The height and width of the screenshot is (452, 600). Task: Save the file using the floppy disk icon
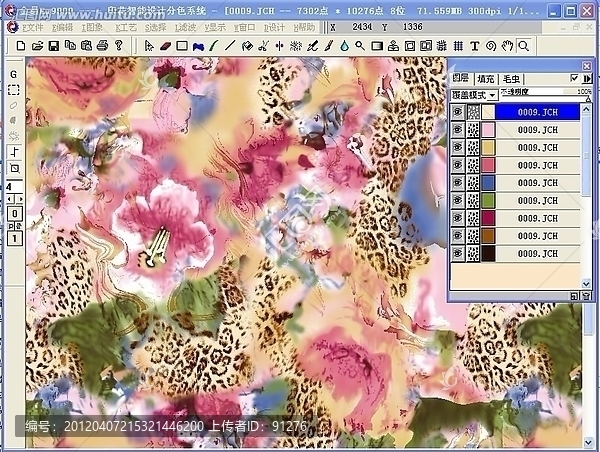click(x=54, y=46)
